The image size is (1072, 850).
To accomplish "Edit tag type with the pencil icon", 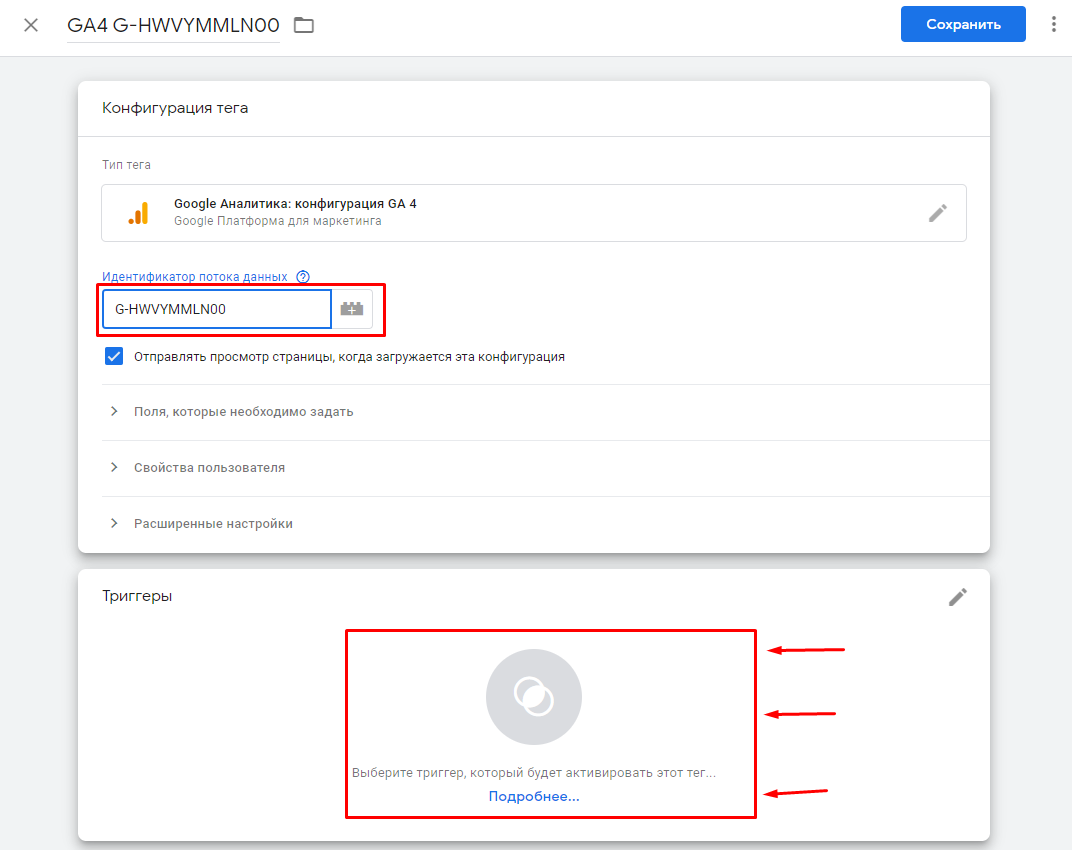I will point(937,213).
